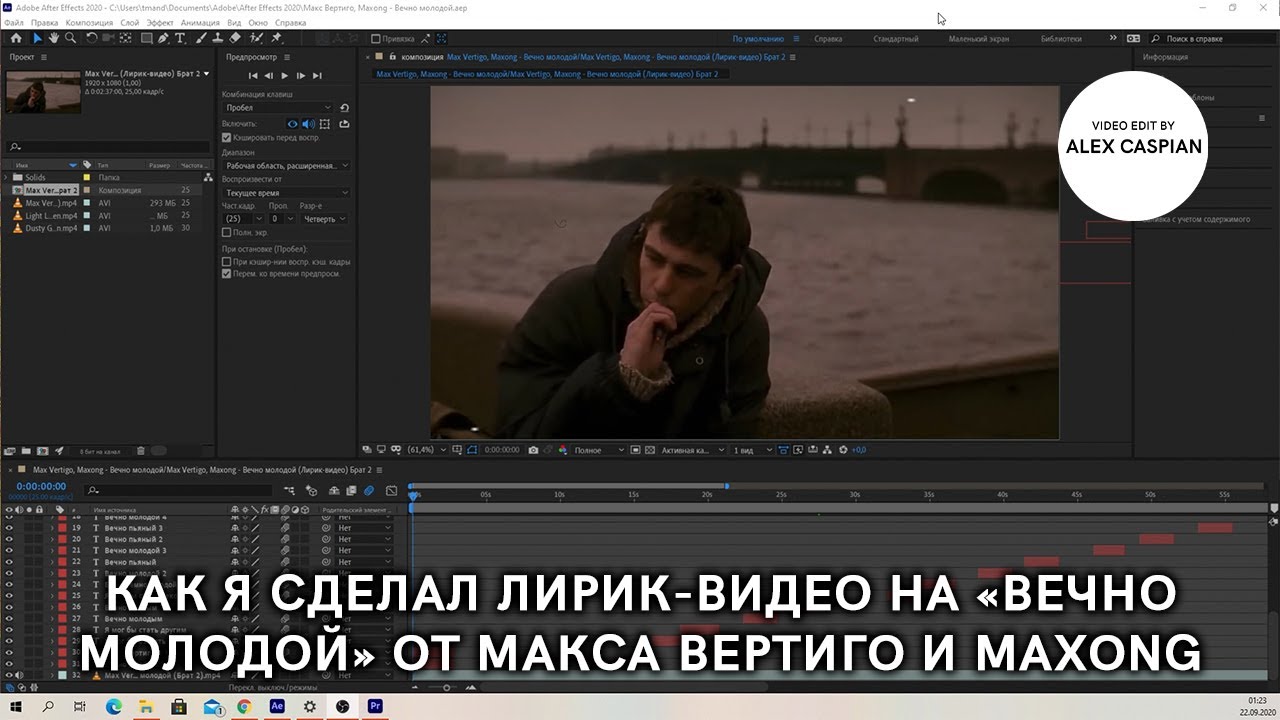Open the 'Четверть' resolution dropdown in the preview panel
This screenshot has width=1280, height=720.
323,218
